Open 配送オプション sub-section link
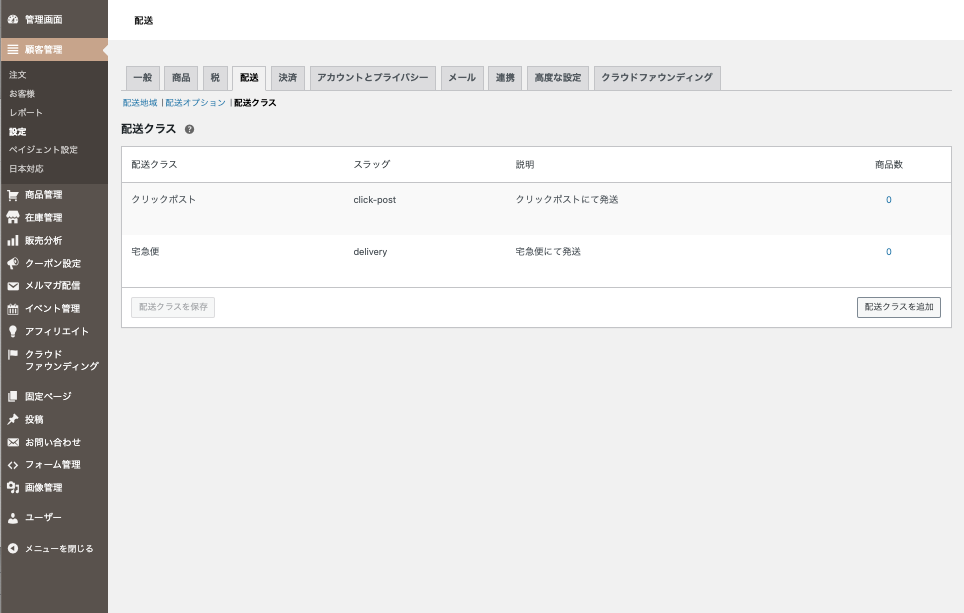 tap(196, 103)
